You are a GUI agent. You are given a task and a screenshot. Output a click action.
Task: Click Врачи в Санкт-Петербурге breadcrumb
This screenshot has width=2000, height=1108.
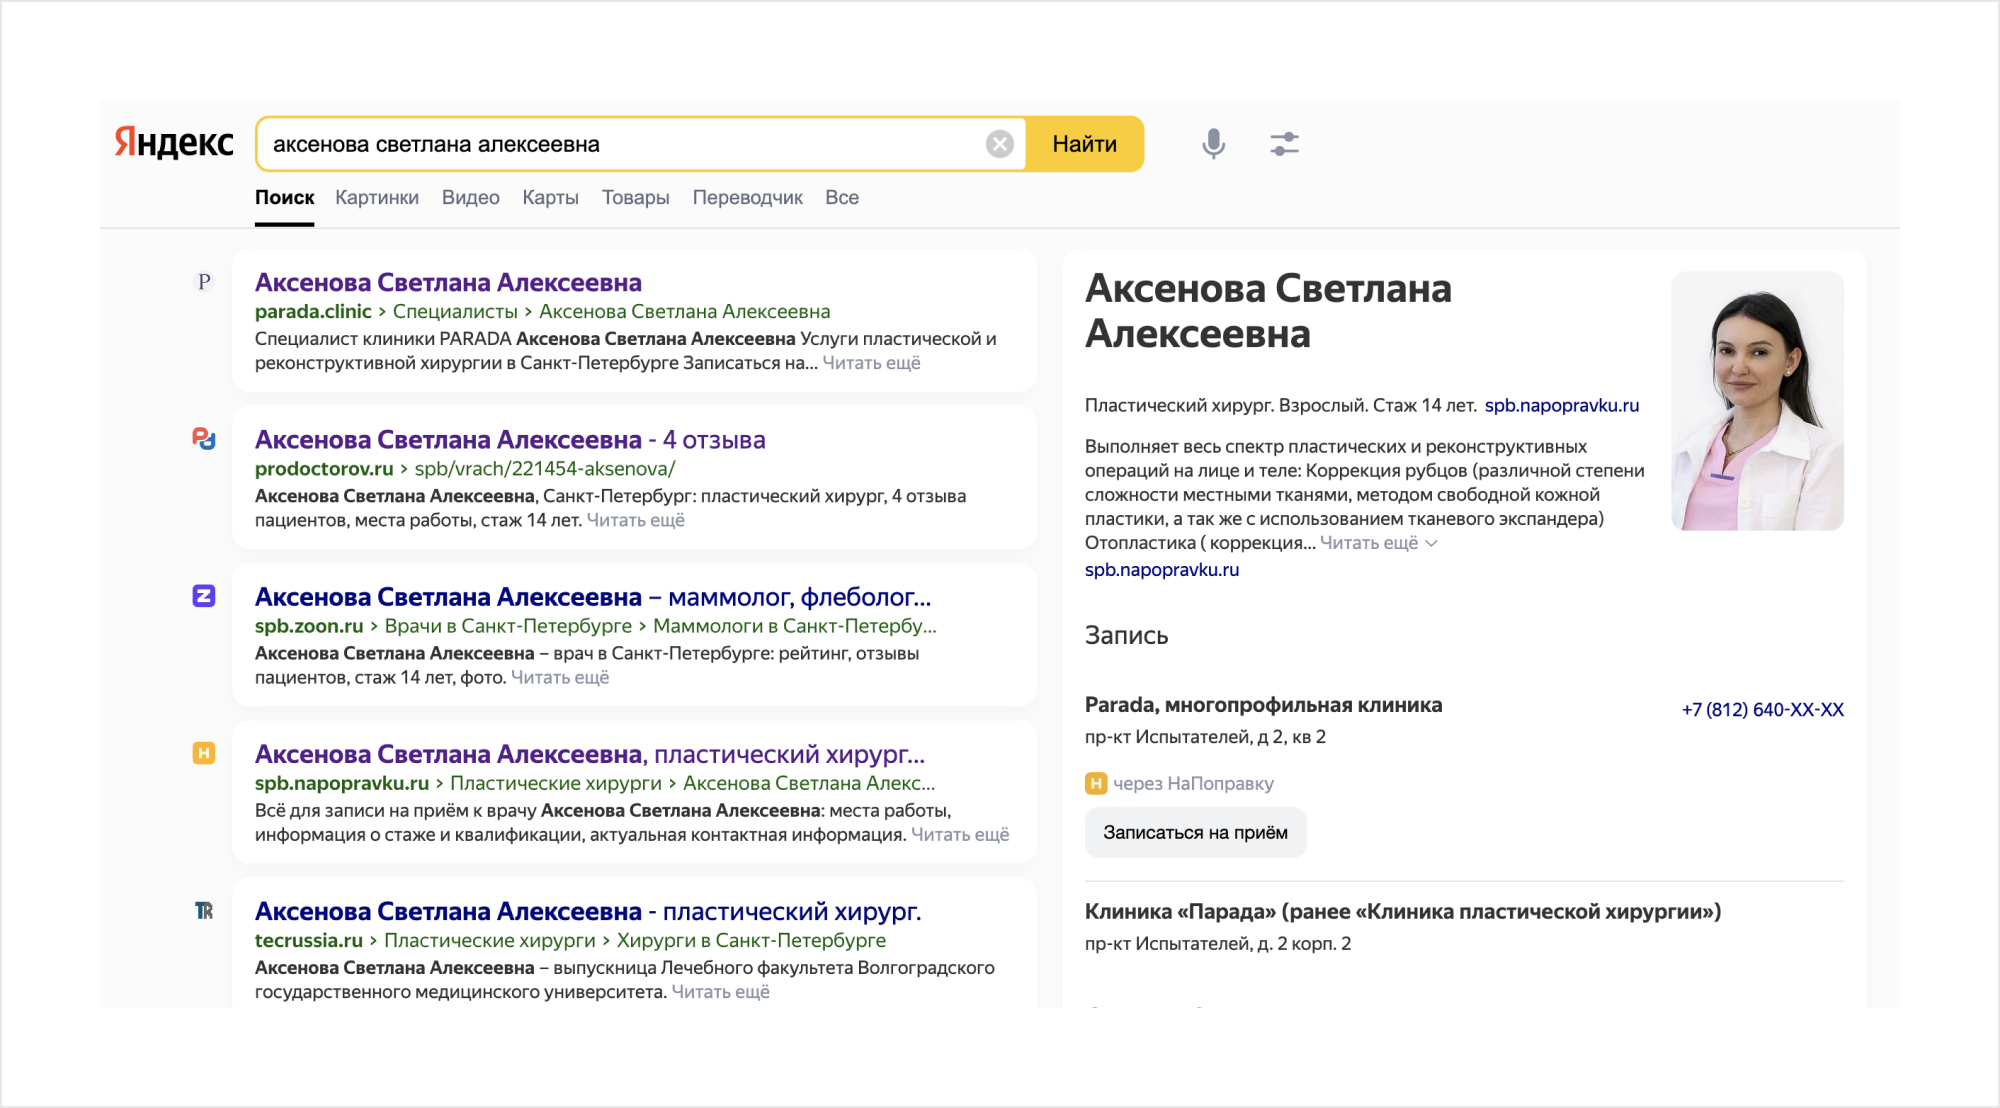point(508,625)
